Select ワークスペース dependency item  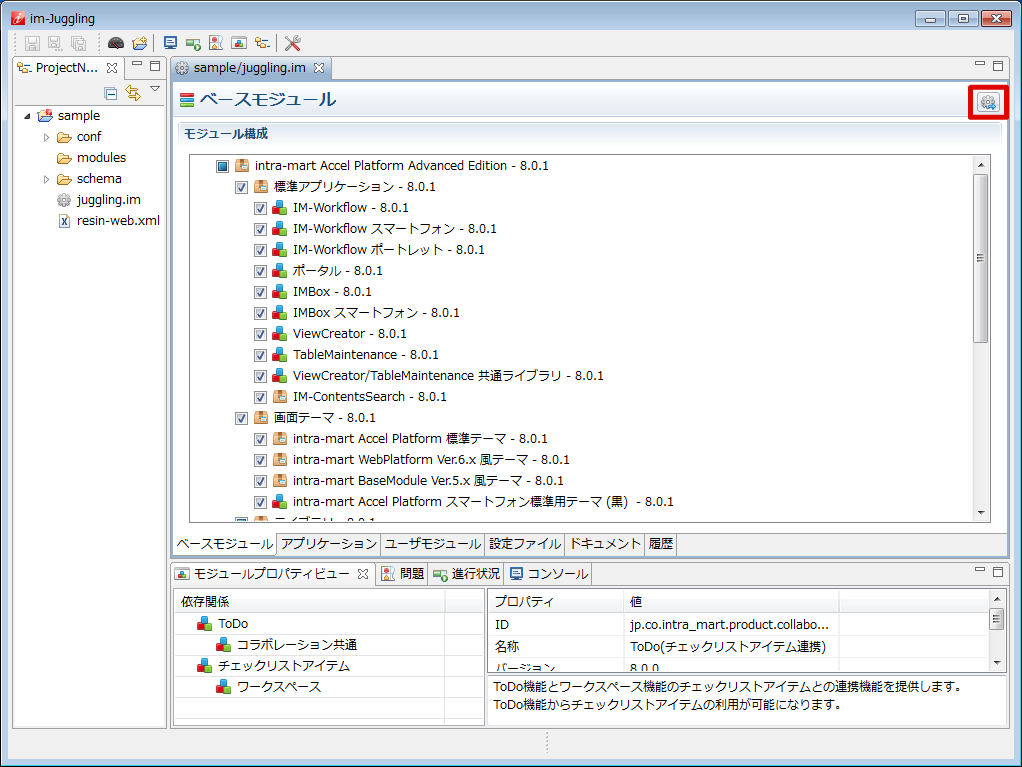278,687
